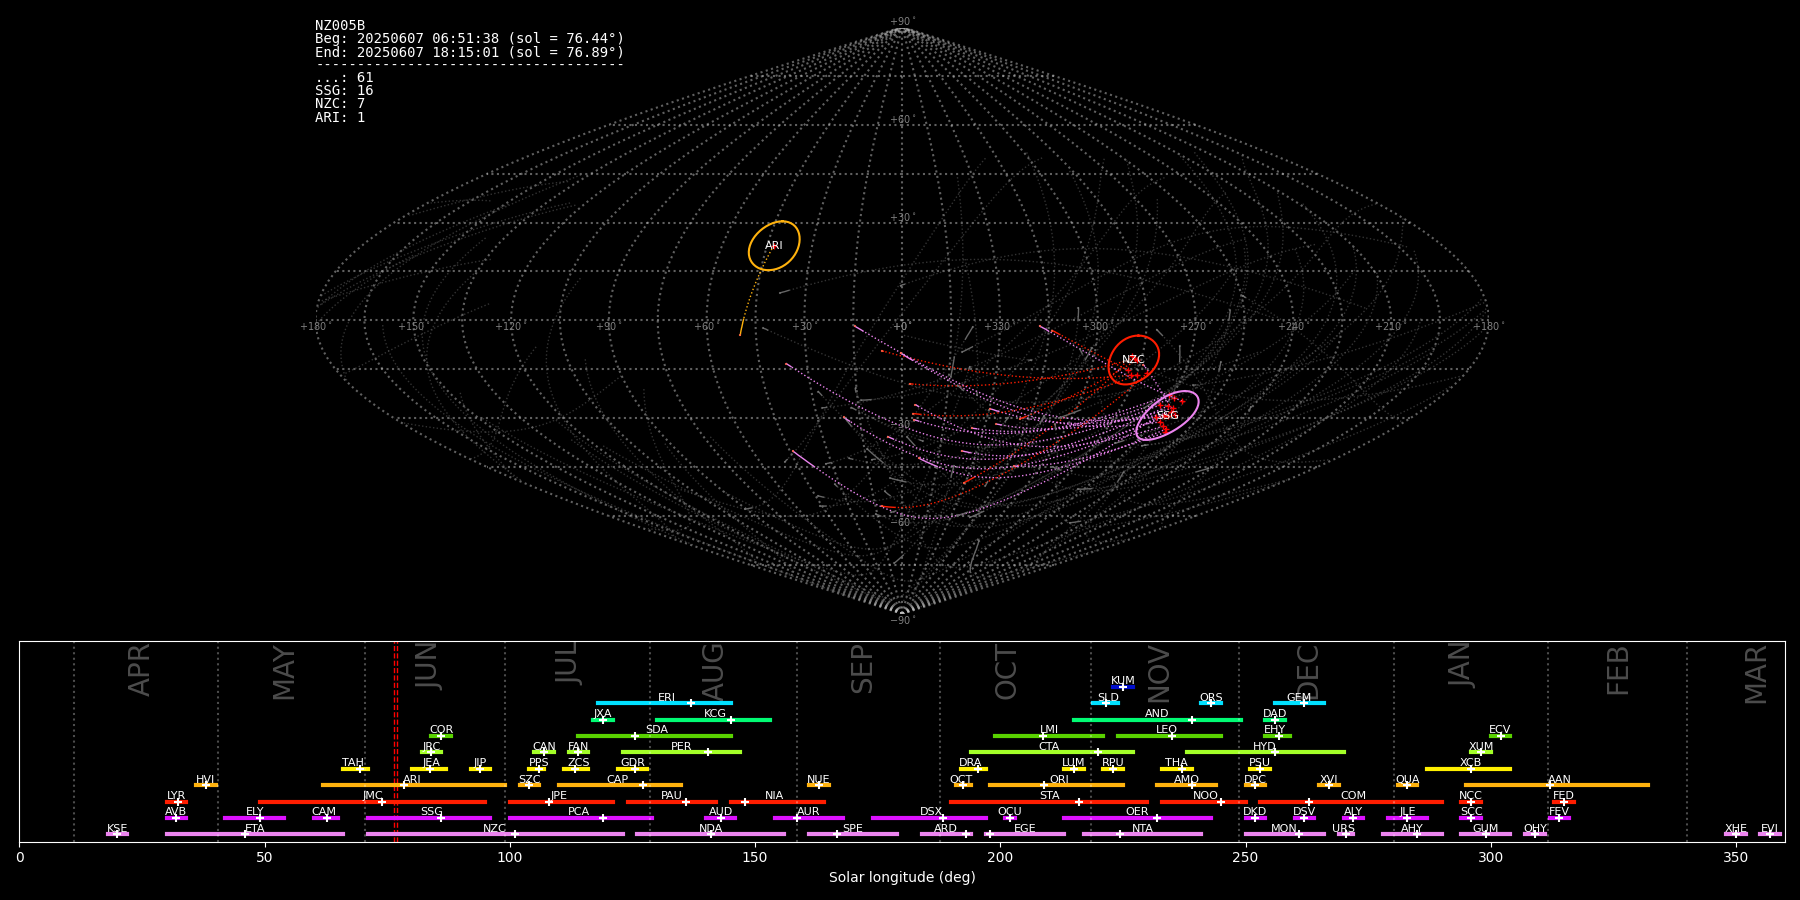Click the red dashed current solar longitude marker
This screenshot has height=900, width=1800.
[x=395, y=741]
